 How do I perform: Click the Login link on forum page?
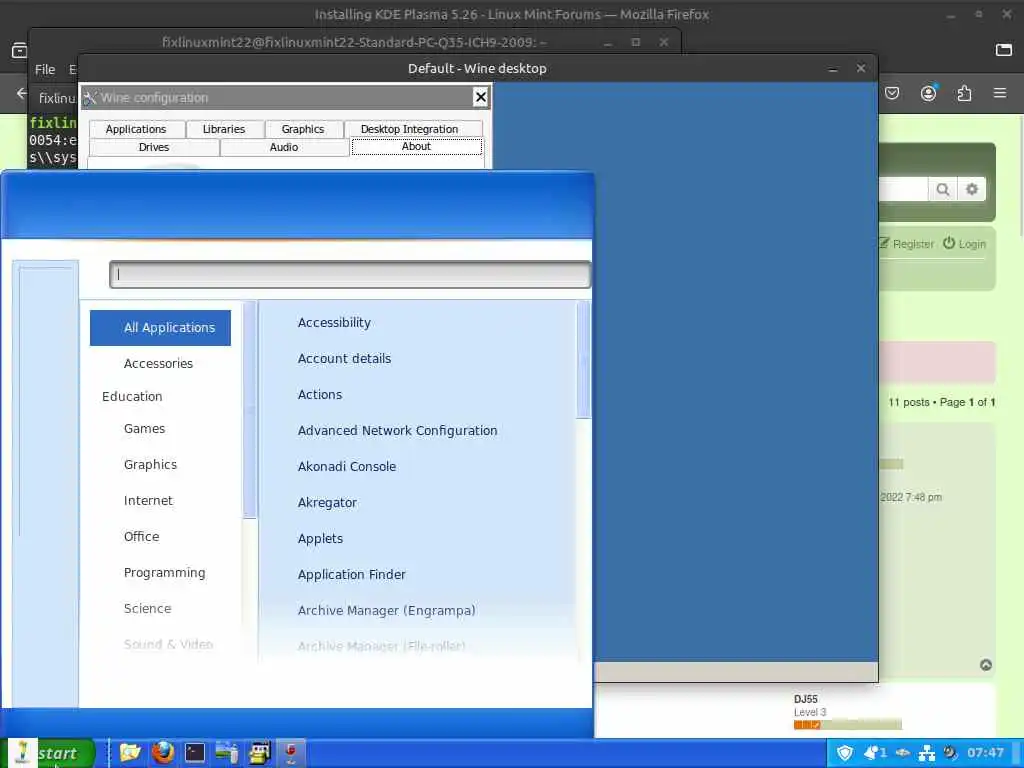point(964,244)
